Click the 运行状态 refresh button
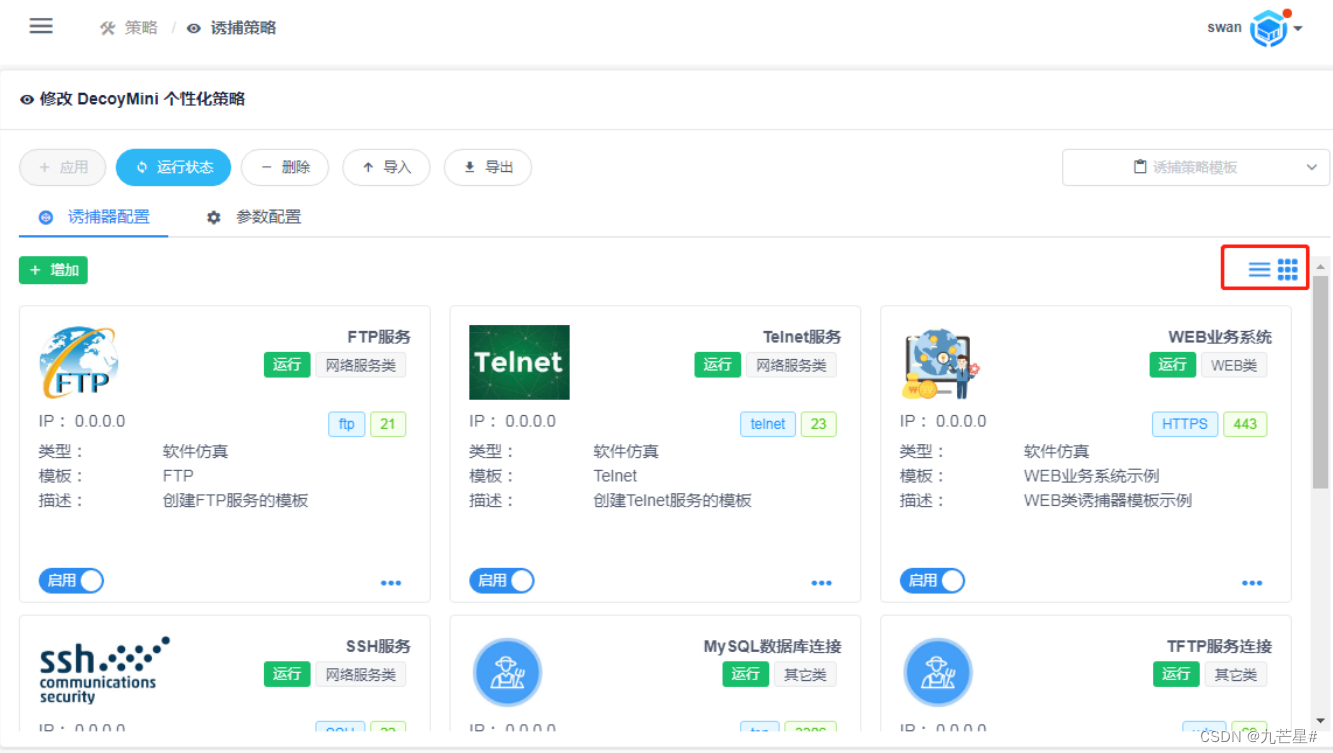 (173, 167)
